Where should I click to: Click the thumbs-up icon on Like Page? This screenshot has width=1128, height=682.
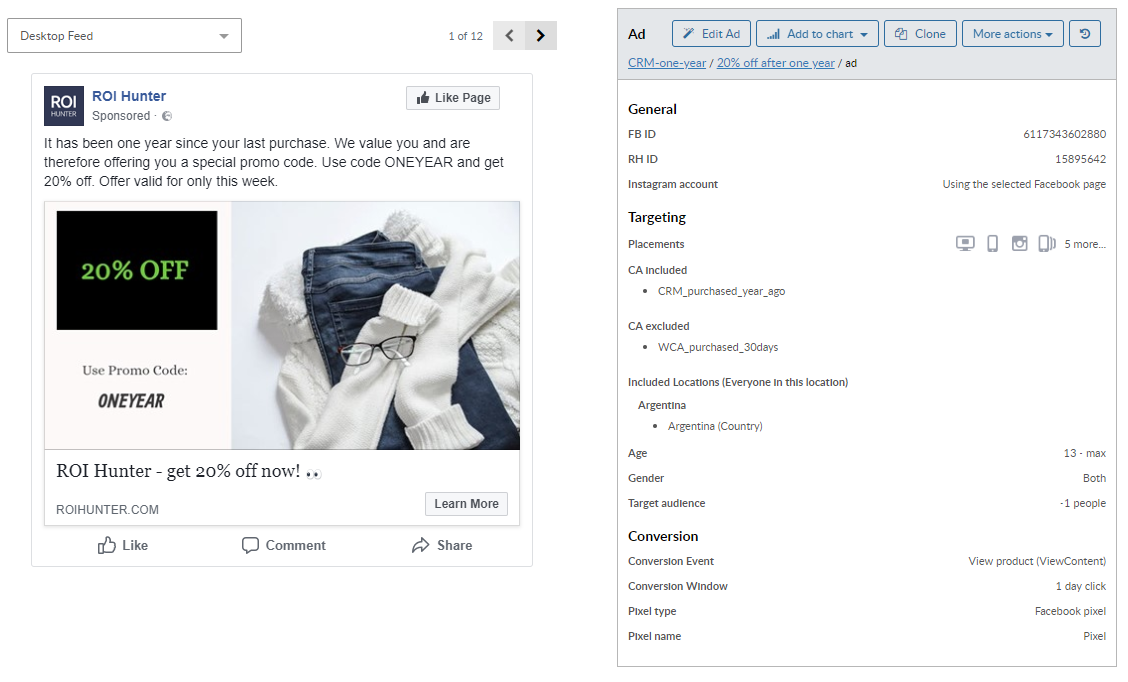(x=423, y=98)
